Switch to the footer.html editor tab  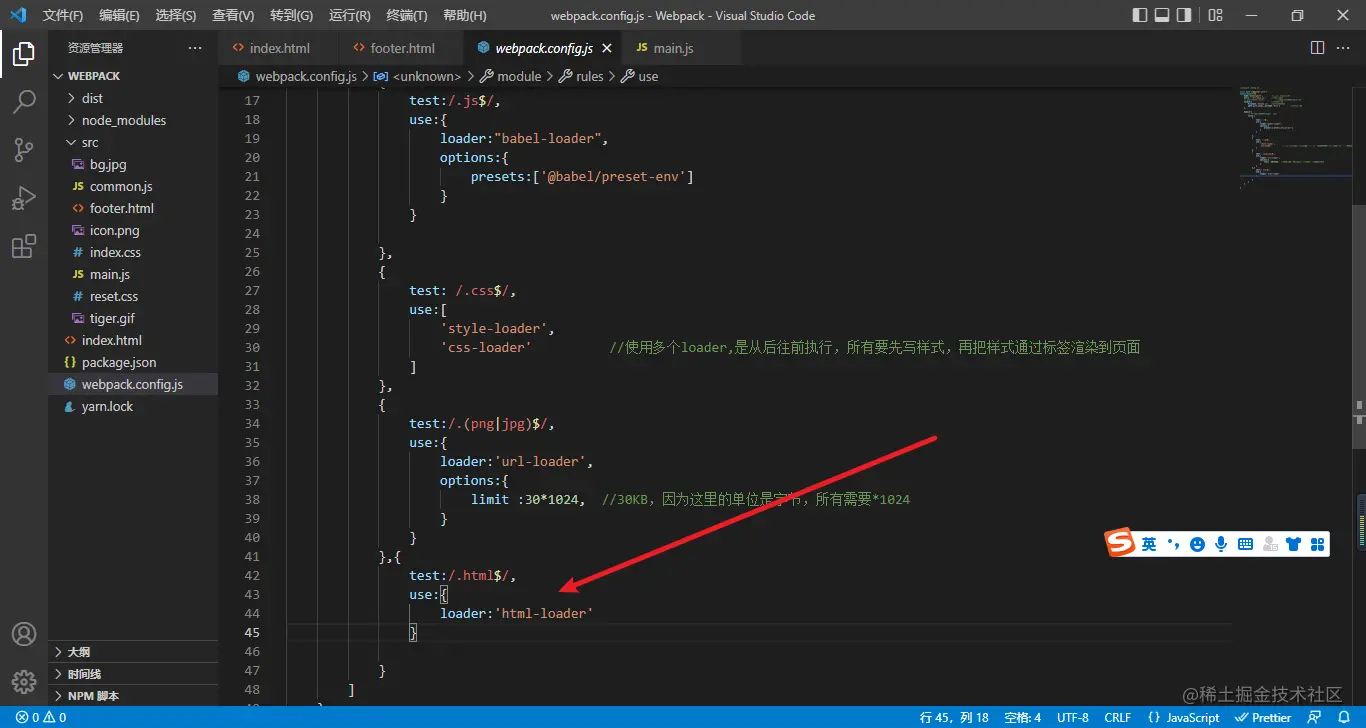click(x=402, y=48)
